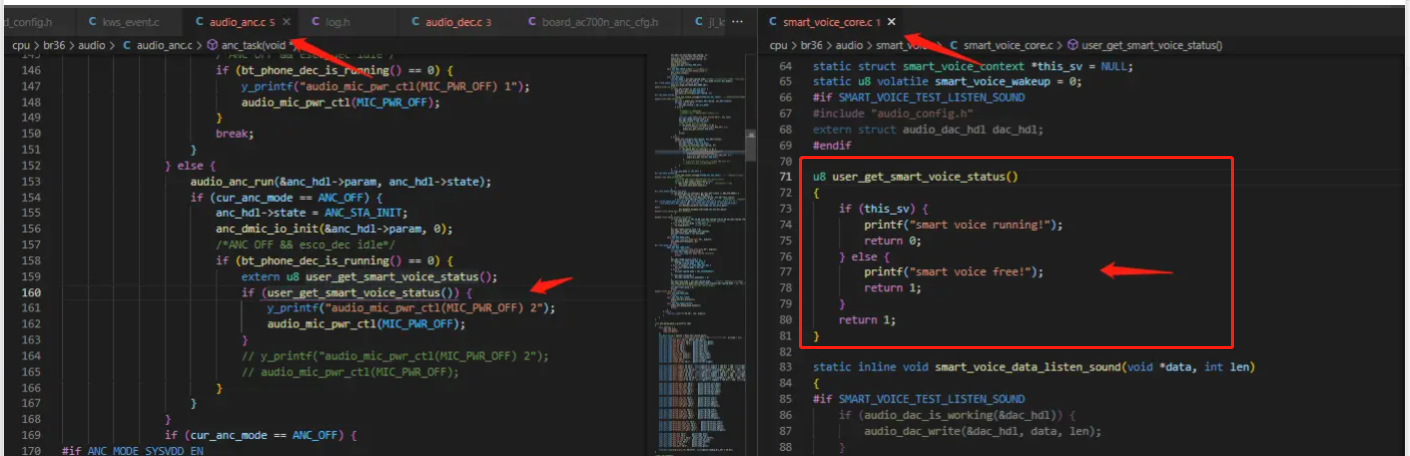Click 'anc_dmic_io_init(&anc_hdl->param, 0);' line
The height and width of the screenshot is (456, 1410).
point(334,228)
